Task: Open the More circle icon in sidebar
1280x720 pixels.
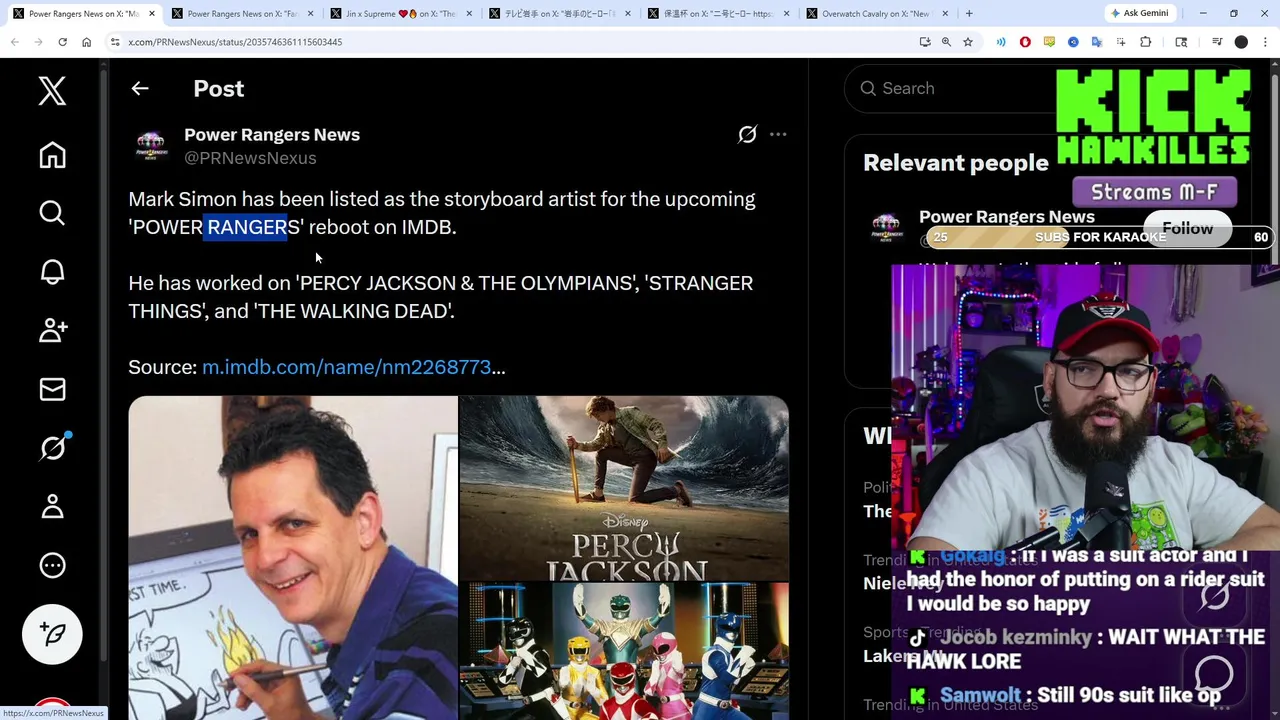Action: click(52, 566)
